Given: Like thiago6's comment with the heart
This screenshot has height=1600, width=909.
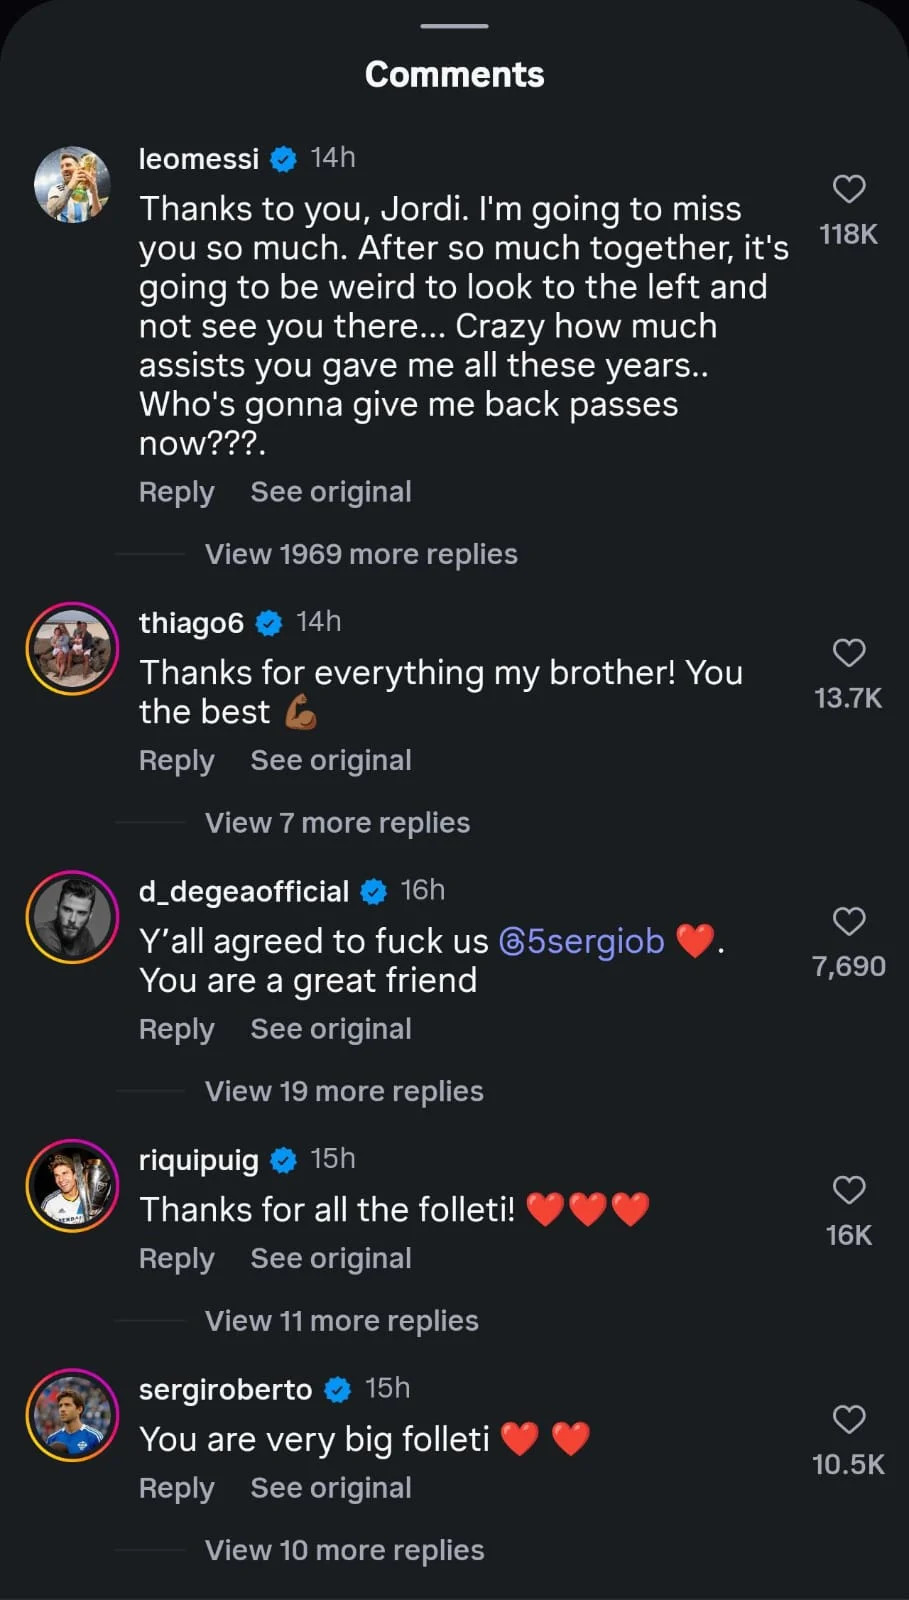Looking at the screenshot, I should (848, 653).
